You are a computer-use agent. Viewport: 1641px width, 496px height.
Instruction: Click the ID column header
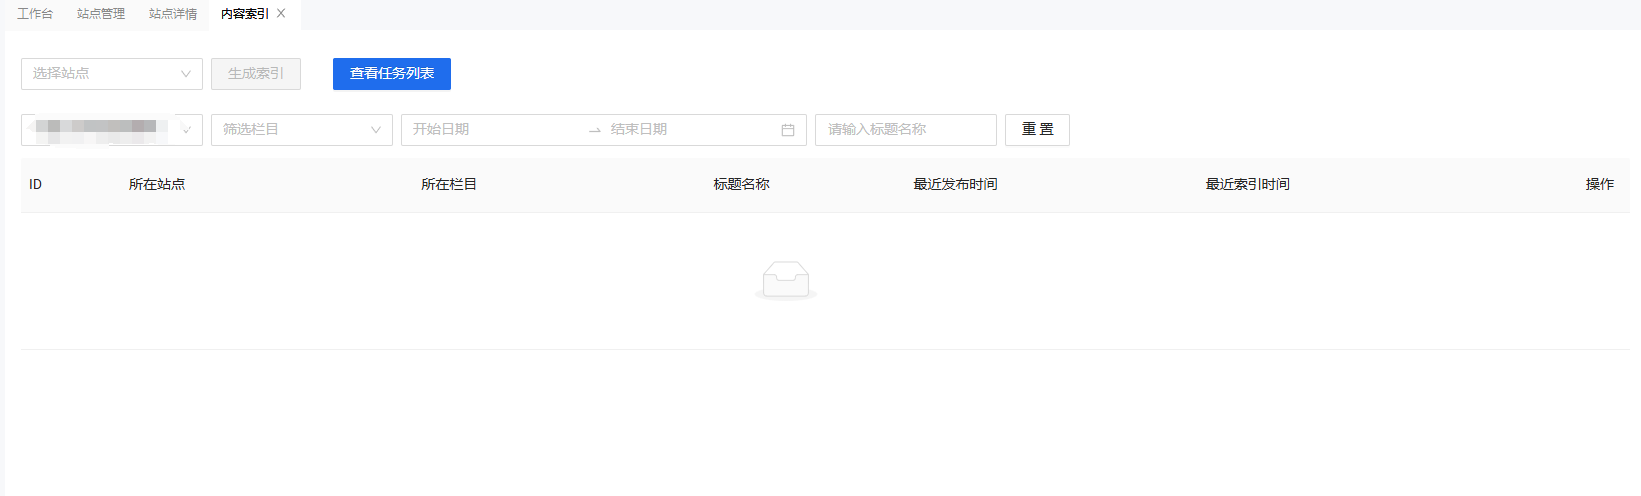(35, 185)
